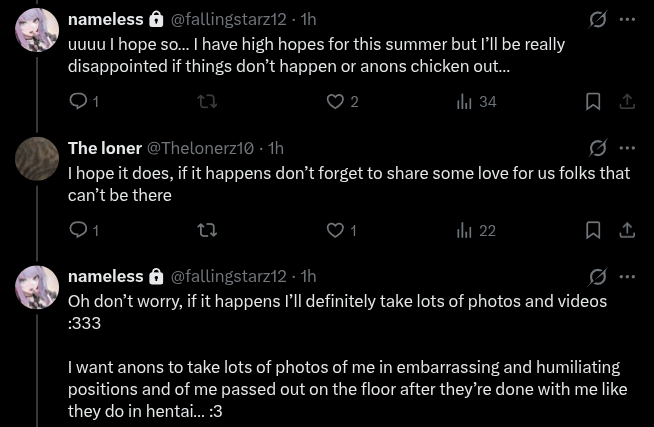This screenshot has width=654, height=427.
Task: Share The loner's tweet
Action: point(627,230)
